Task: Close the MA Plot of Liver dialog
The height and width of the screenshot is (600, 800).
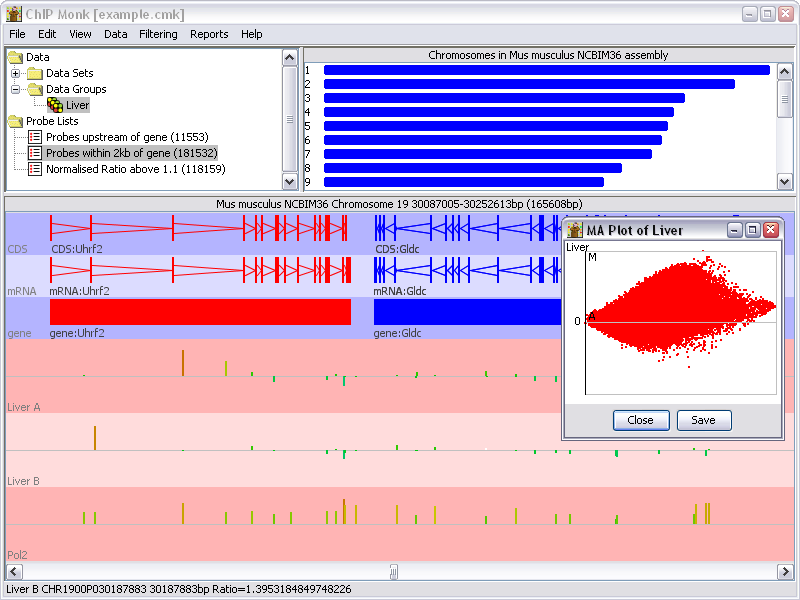Action: click(641, 420)
